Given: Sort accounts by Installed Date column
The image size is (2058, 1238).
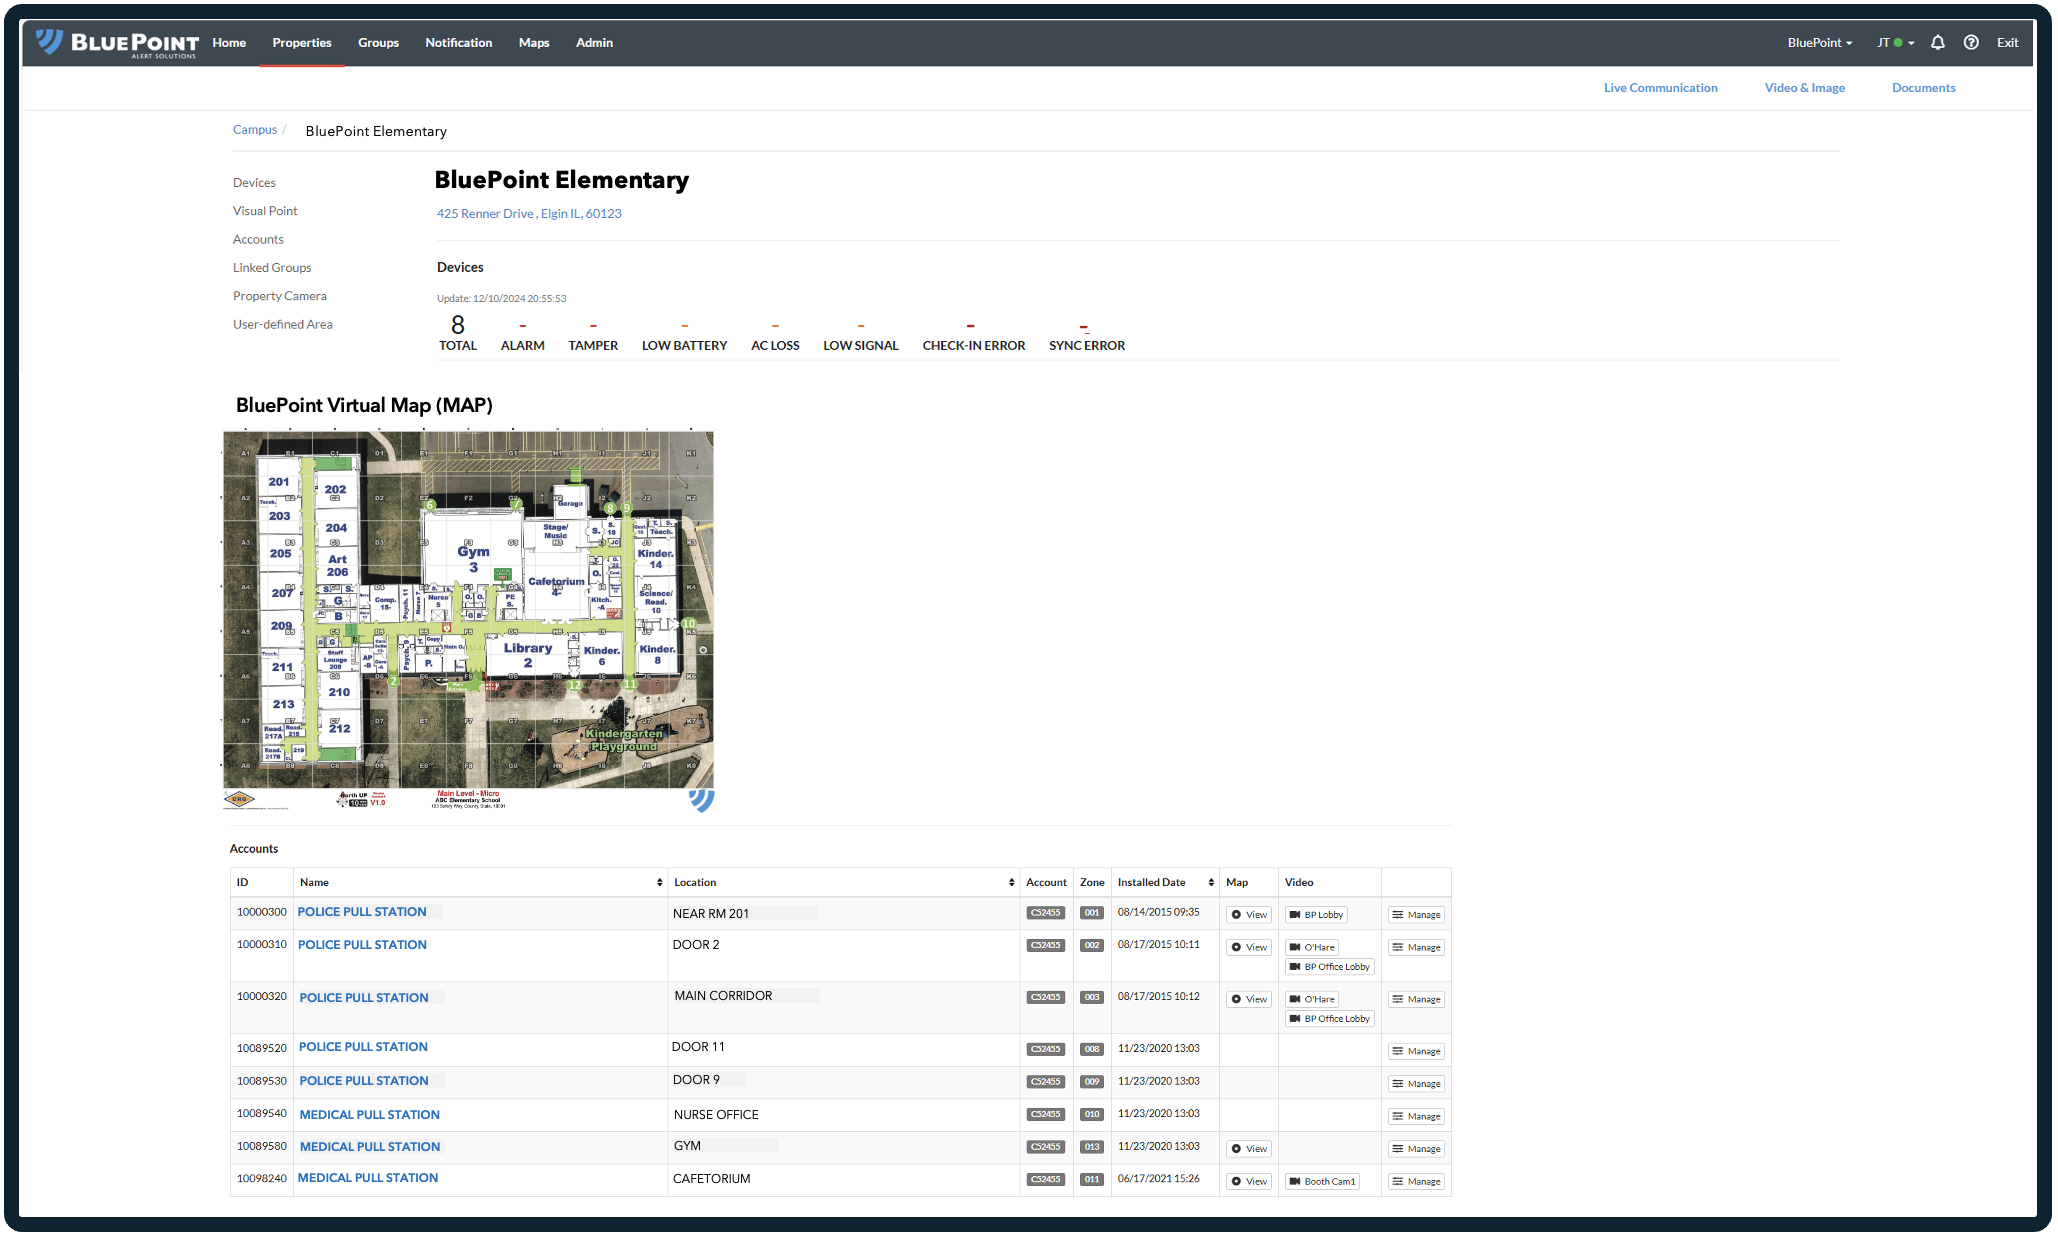Looking at the screenshot, I should (x=1210, y=883).
